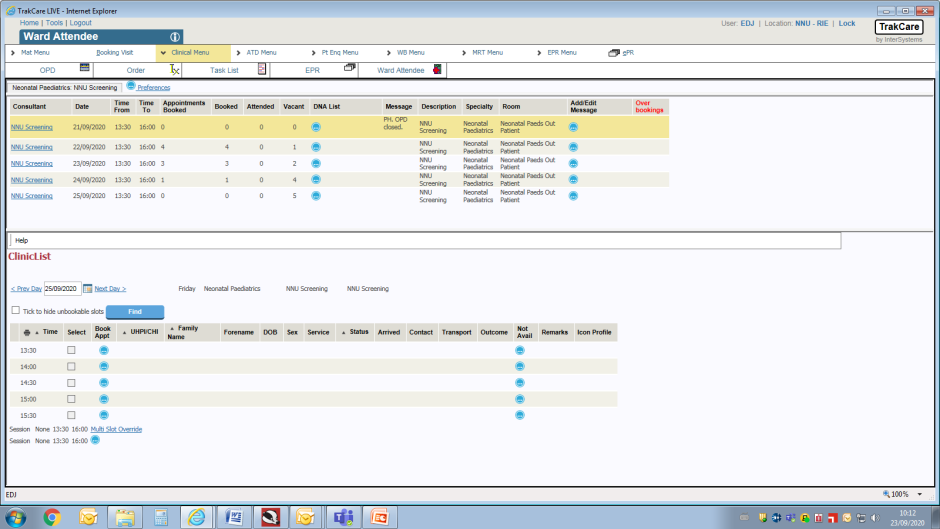This screenshot has height=529, width=940.
Task: Click the Order toolbar icon
Action: (174, 70)
